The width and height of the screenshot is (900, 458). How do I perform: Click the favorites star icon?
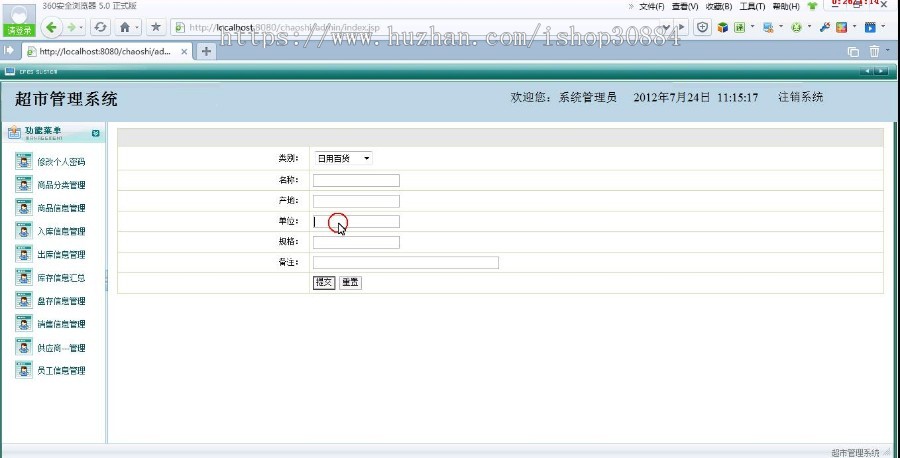pyautogui.click(x=156, y=27)
